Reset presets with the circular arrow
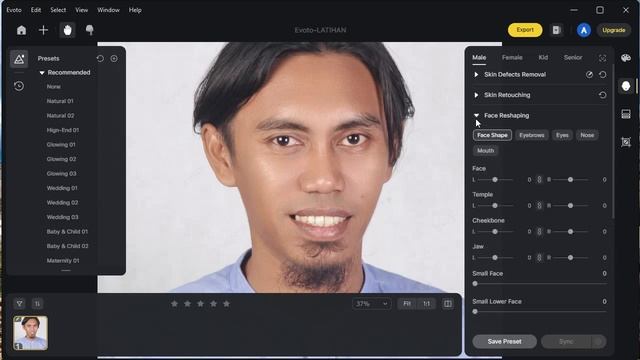The width and height of the screenshot is (640, 360). pos(100,58)
